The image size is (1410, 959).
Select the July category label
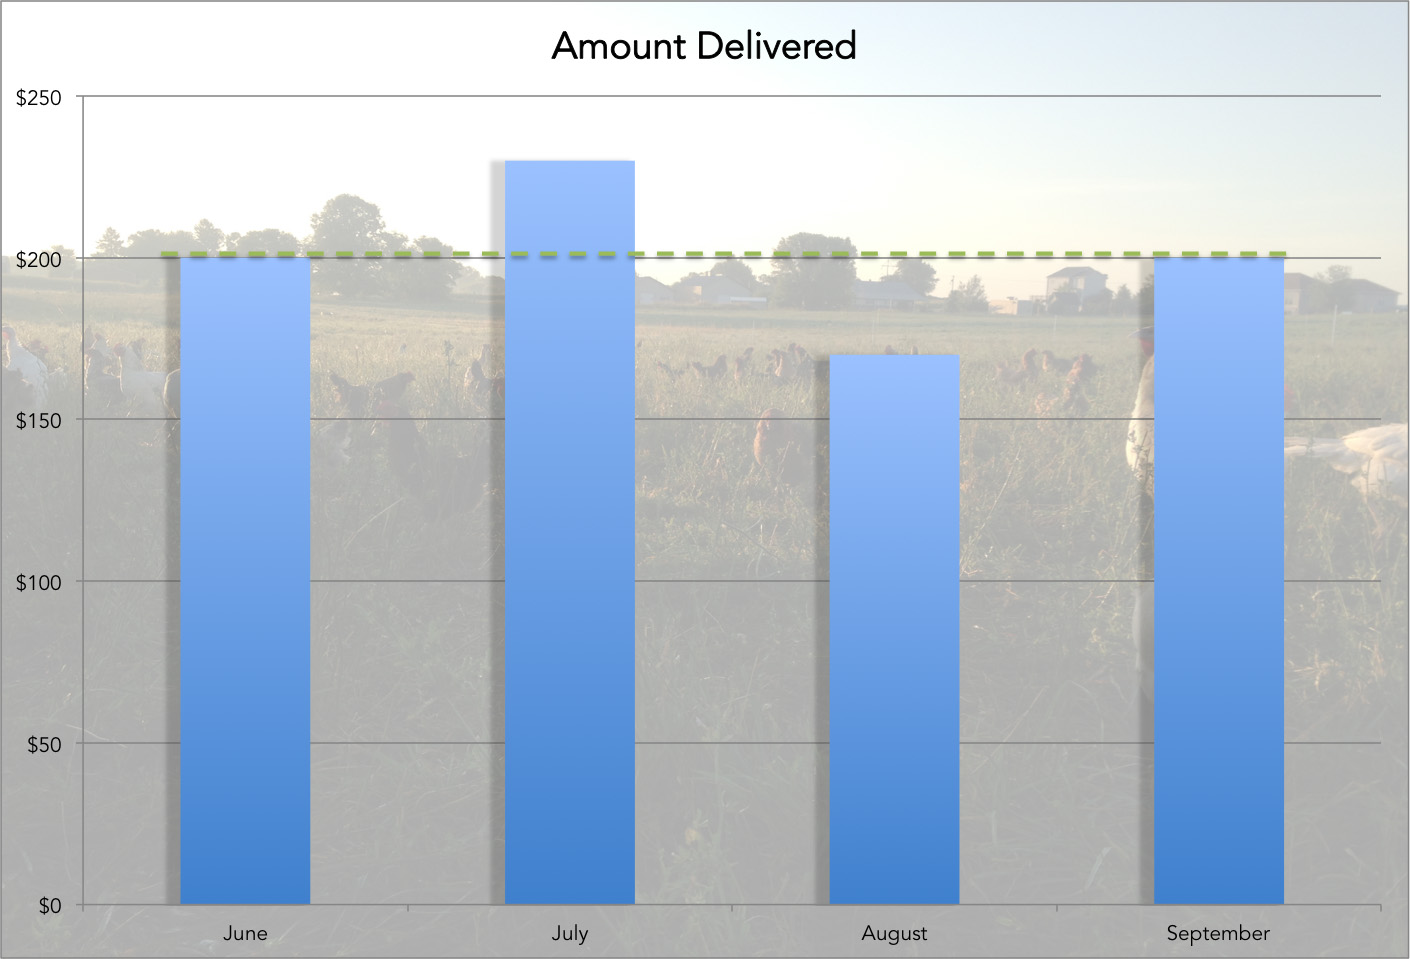tap(569, 934)
